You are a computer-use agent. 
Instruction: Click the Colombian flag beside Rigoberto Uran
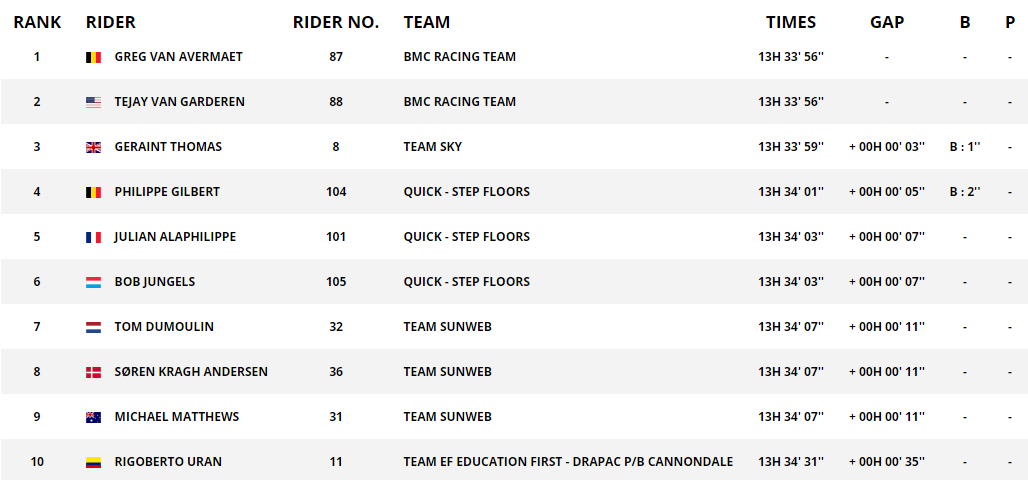click(x=93, y=462)
